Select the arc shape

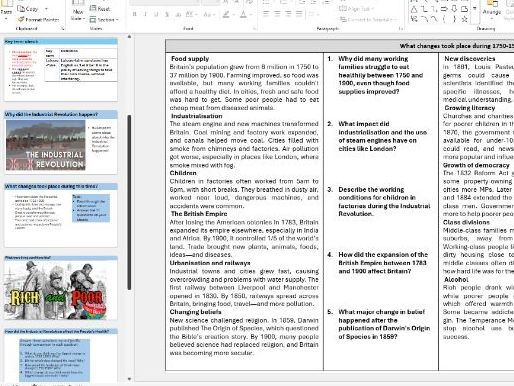(424, 19)
